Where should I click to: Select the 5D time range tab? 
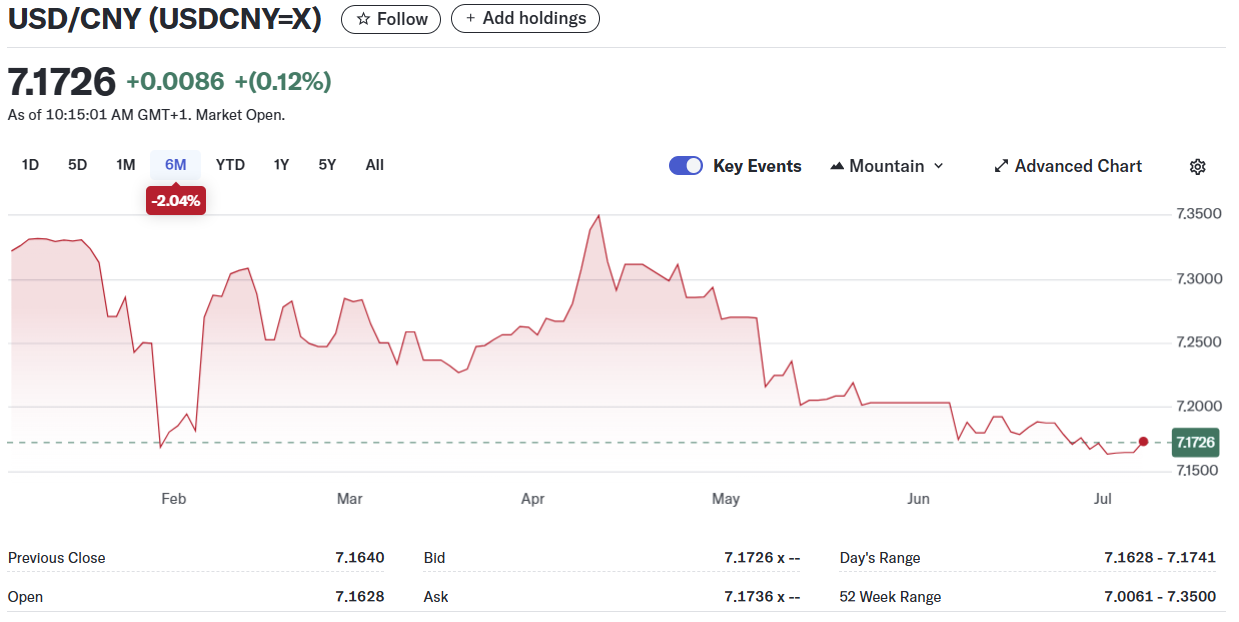coord(77,165)
